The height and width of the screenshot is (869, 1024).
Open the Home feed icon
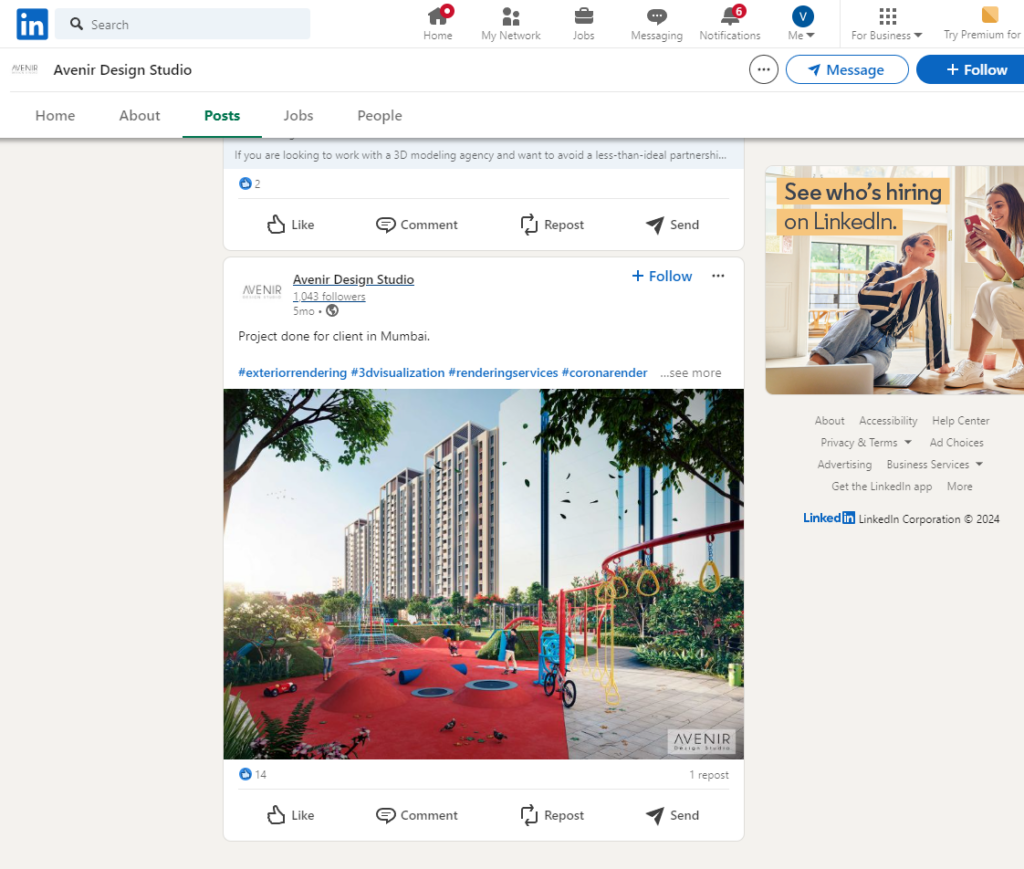[x=438, y=17]
